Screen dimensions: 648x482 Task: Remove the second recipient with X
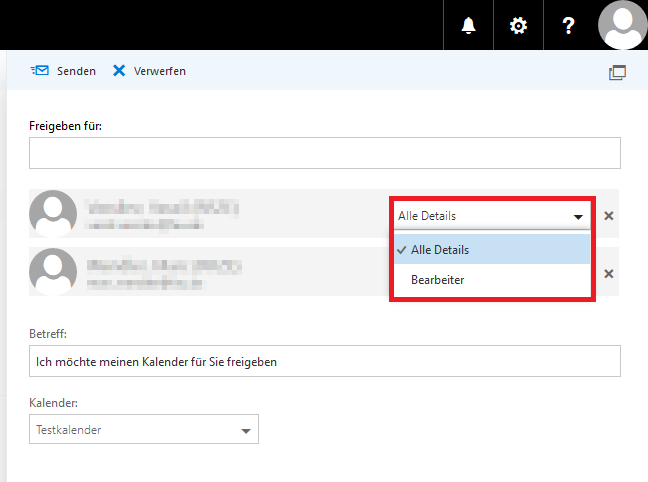[609, 273]
